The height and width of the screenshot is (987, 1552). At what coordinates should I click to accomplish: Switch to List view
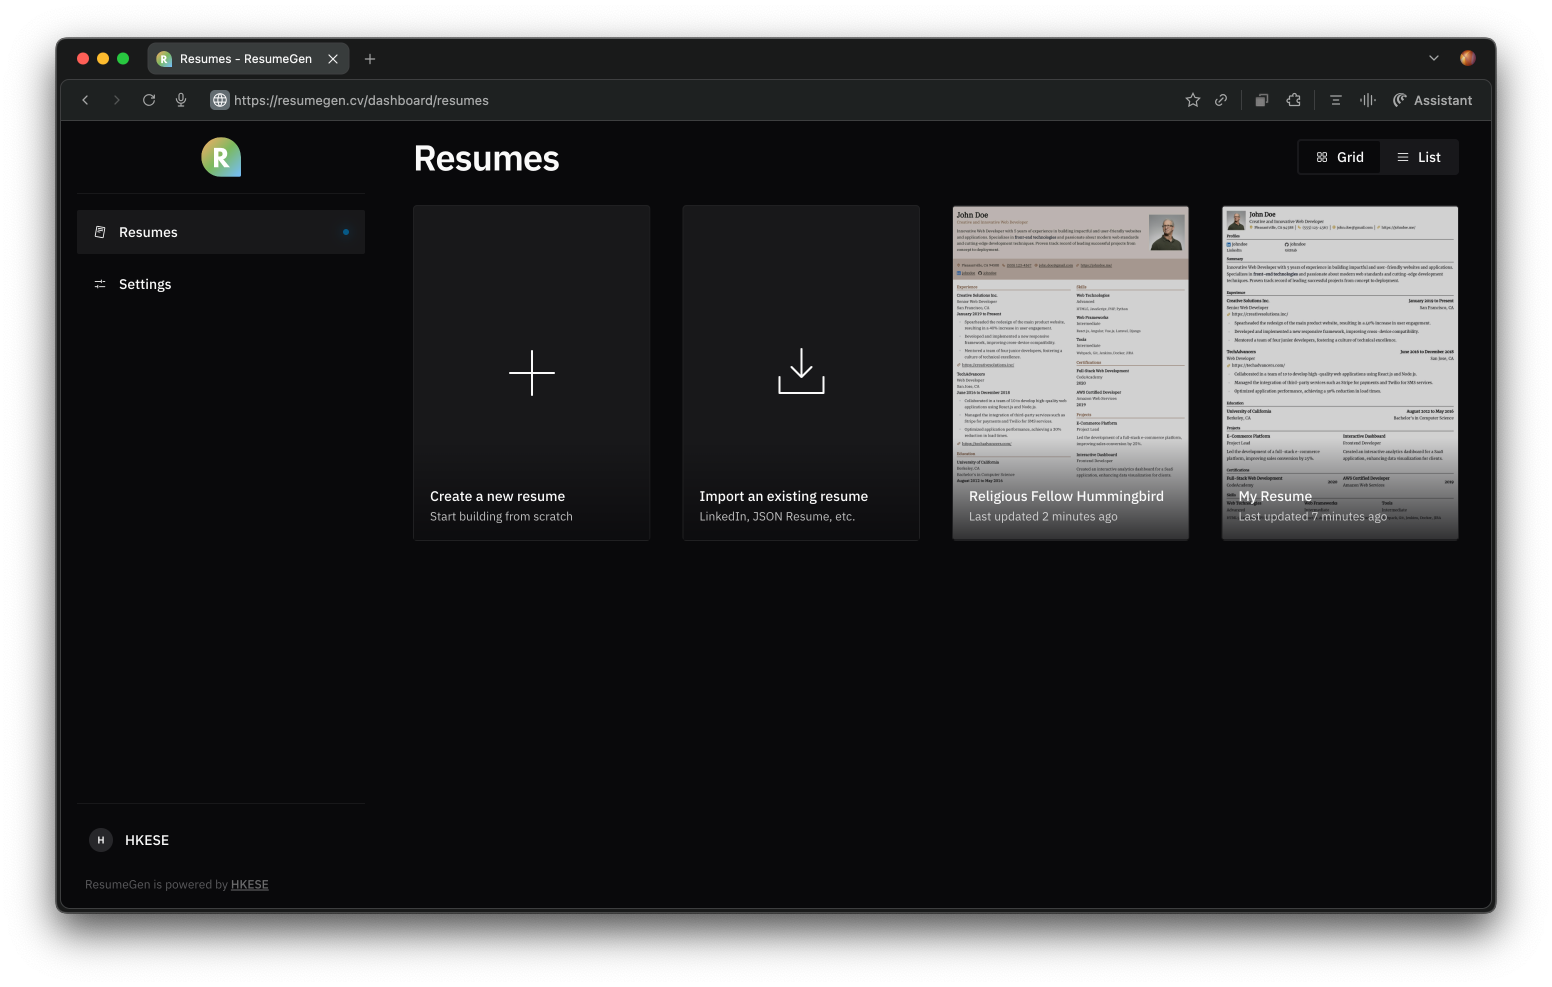[1418, 157]
